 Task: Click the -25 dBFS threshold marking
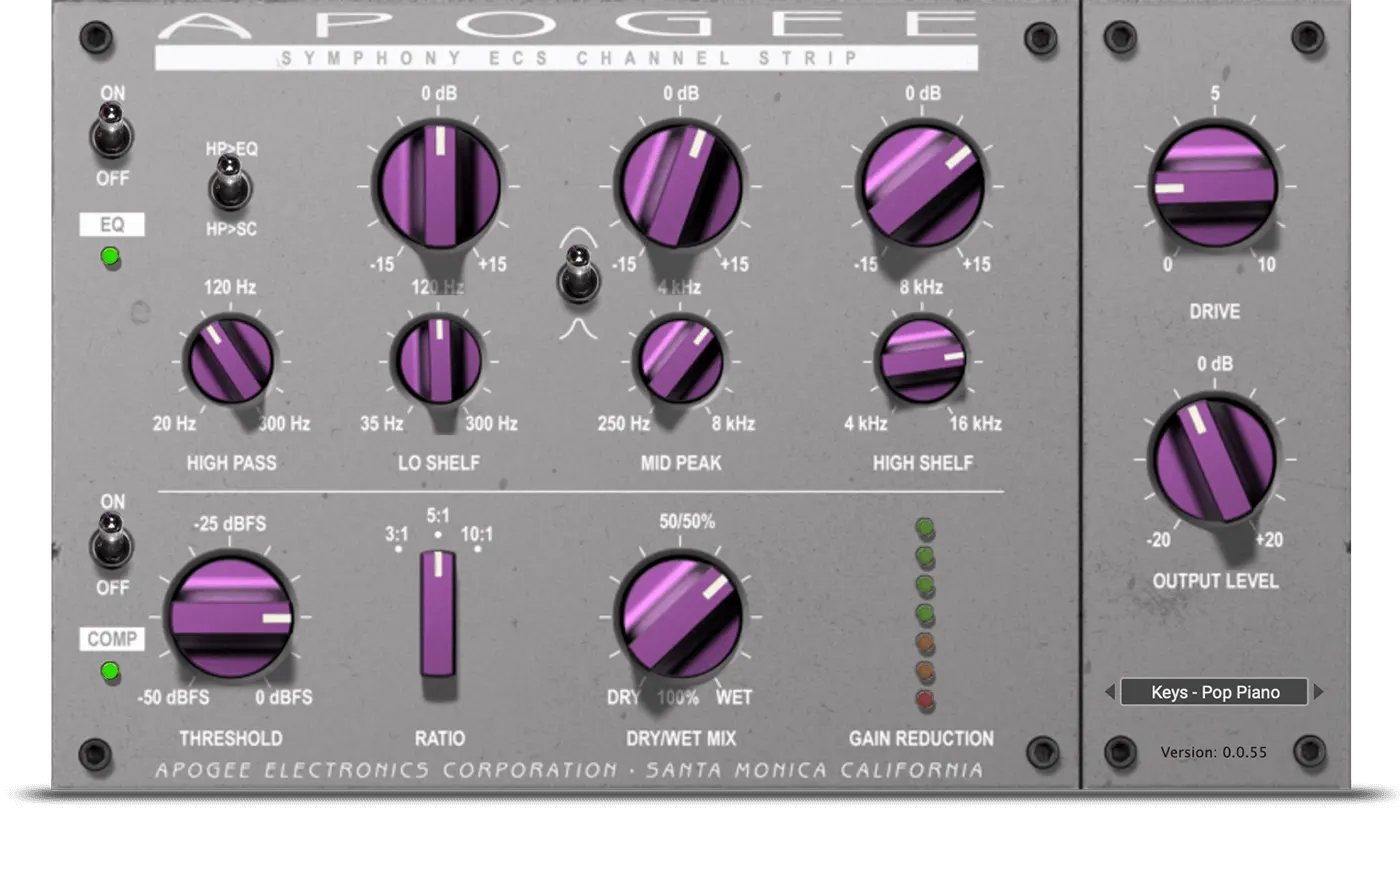[x=229, y=524]
